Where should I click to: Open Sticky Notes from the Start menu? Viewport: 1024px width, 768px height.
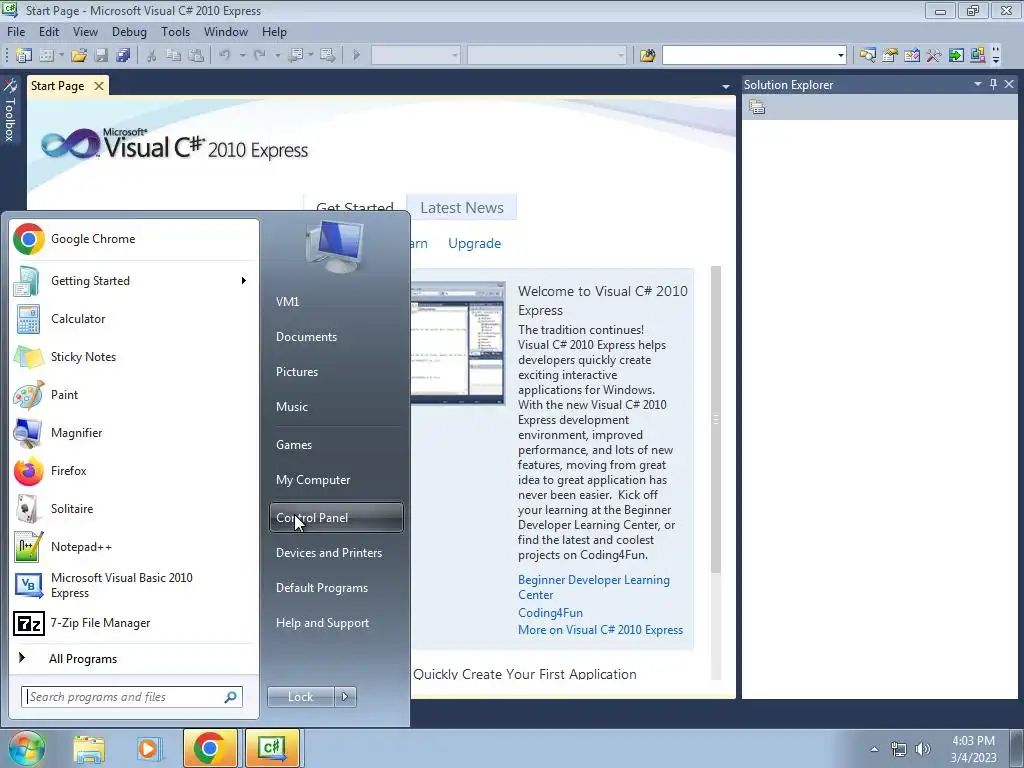(134, 357)
